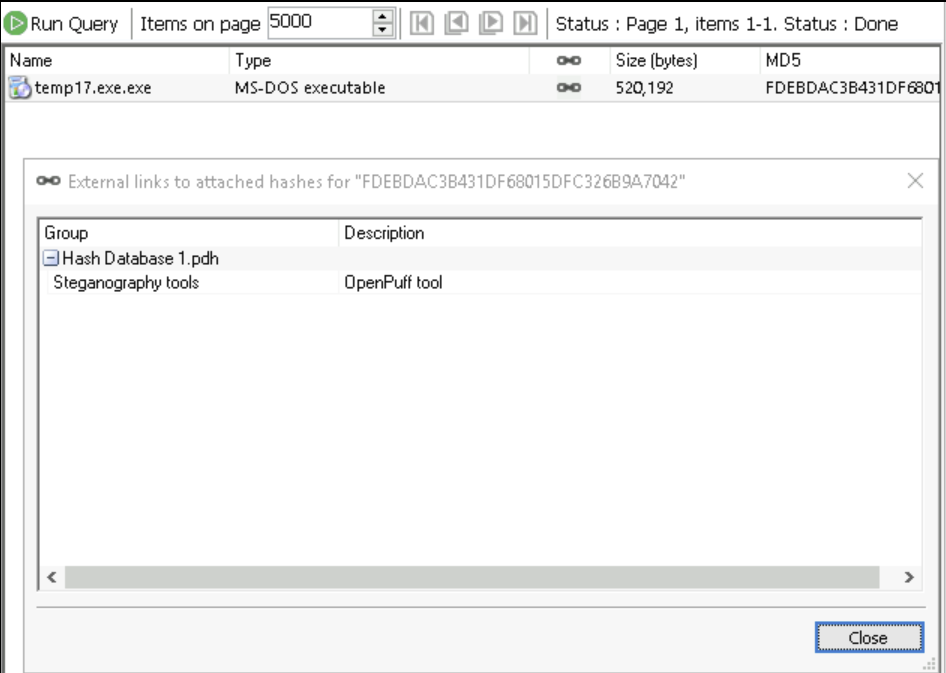Click the horizontal scrollbar thumb
946x673 pixels.
[x=472, y=577]
